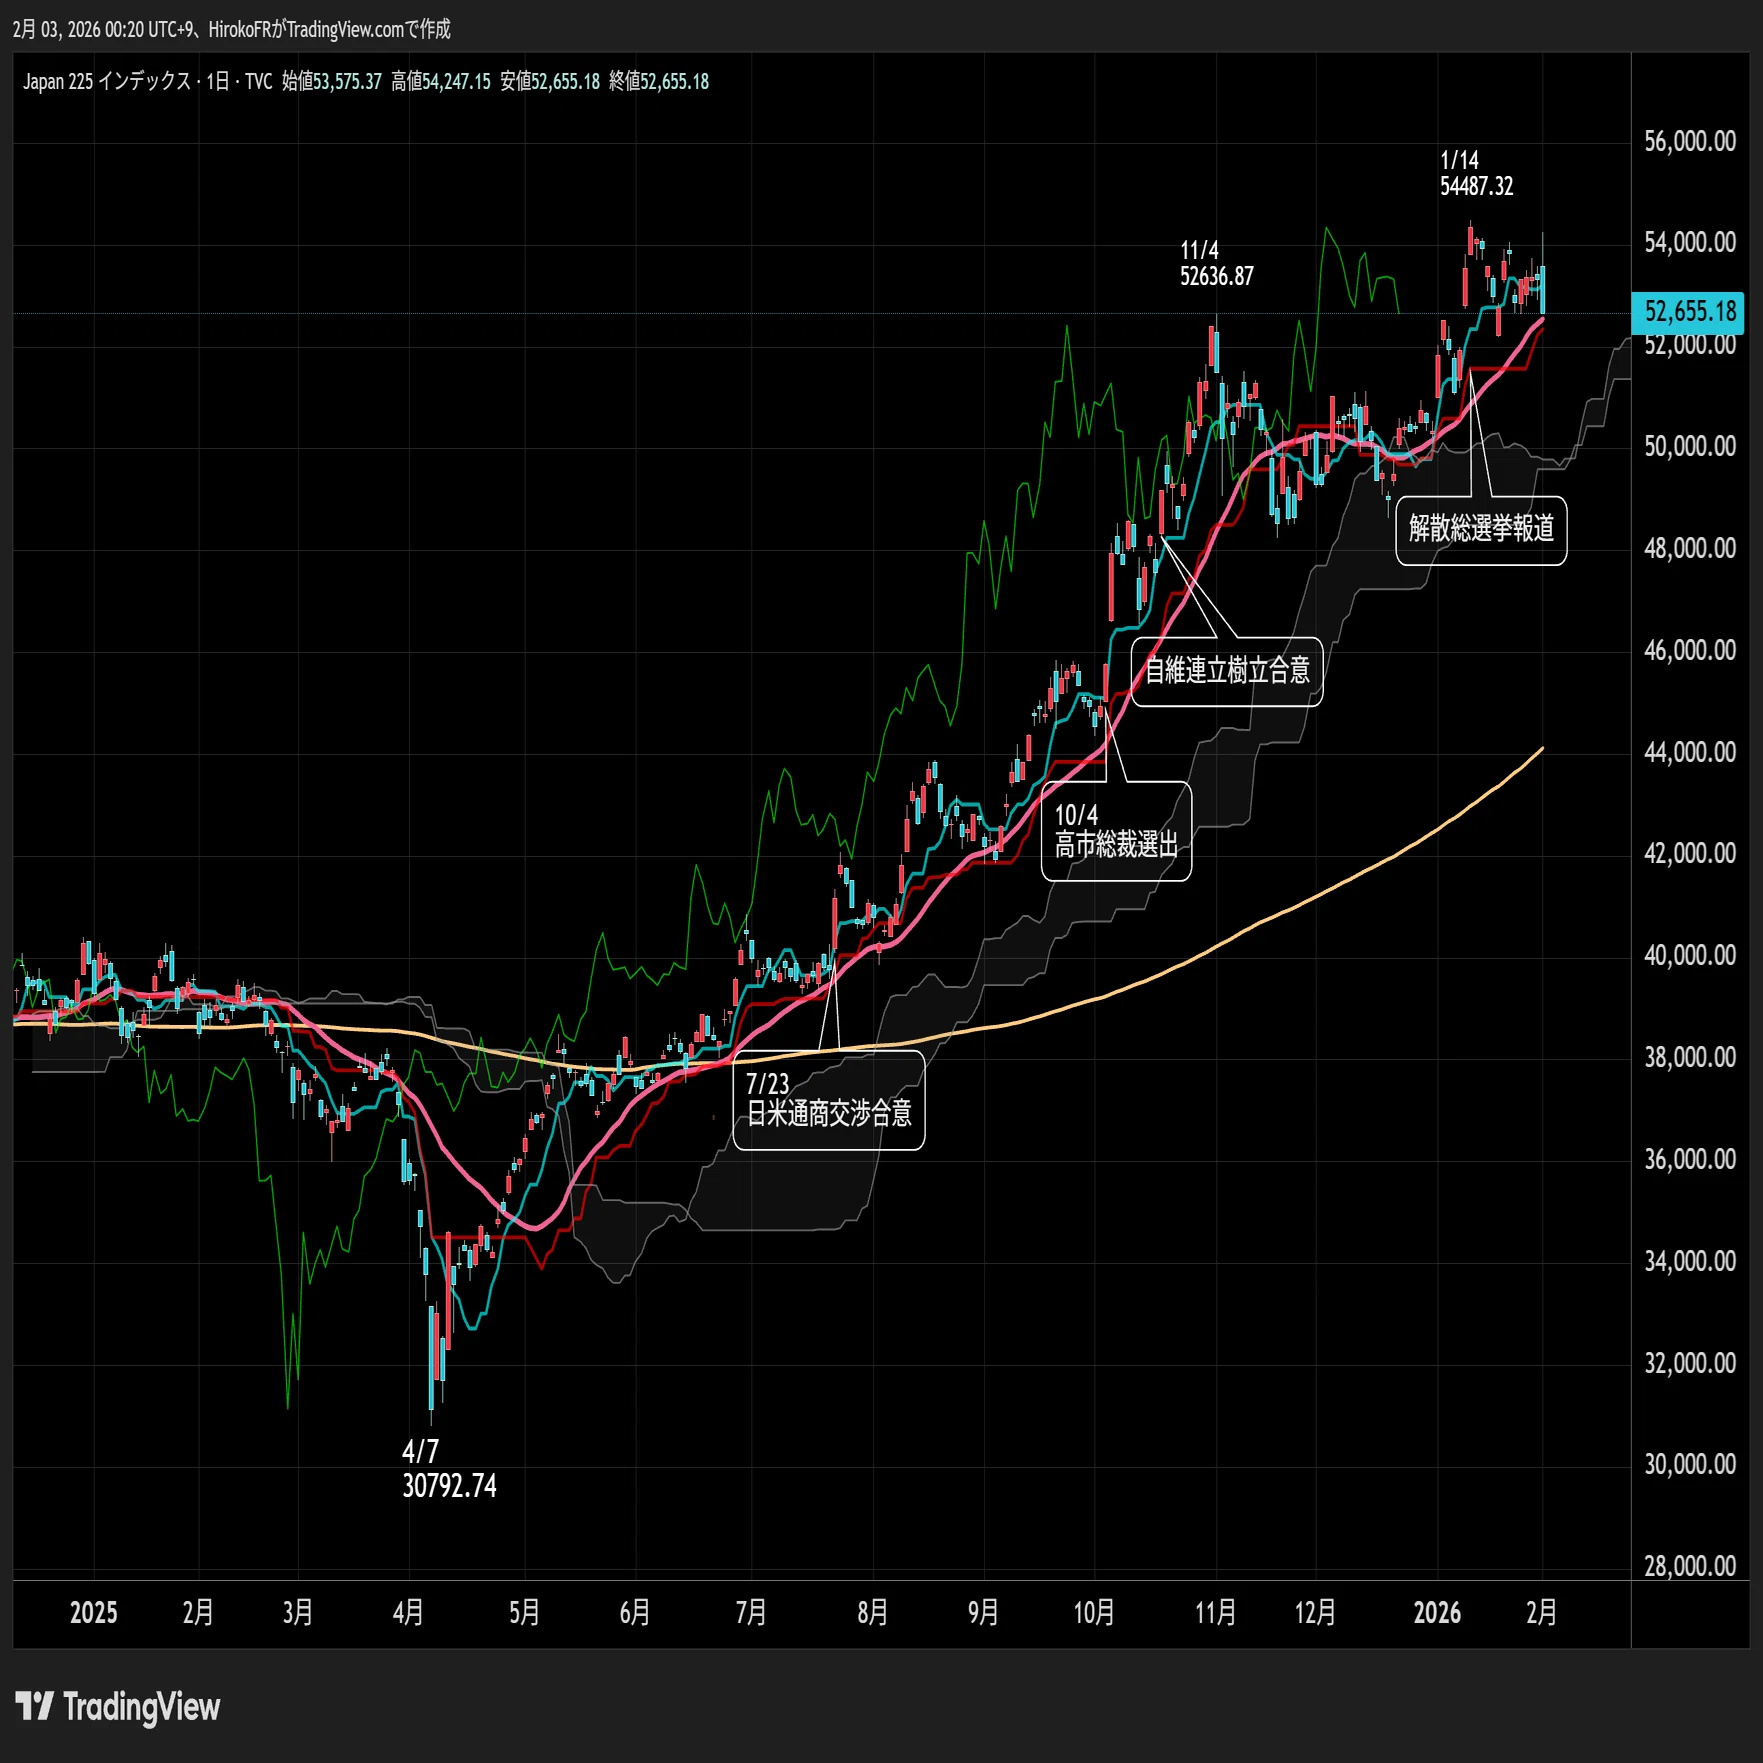Click the 5月 label on the time axis
Screen dimensions: 1763x1763
[524, 1613]
